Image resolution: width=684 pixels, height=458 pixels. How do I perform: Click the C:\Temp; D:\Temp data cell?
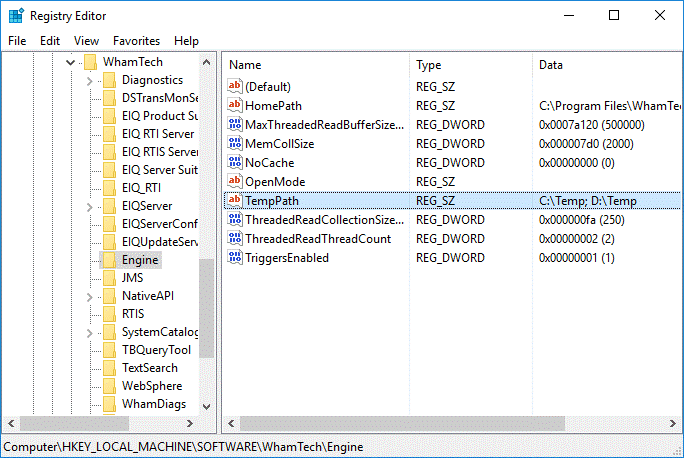588,201
